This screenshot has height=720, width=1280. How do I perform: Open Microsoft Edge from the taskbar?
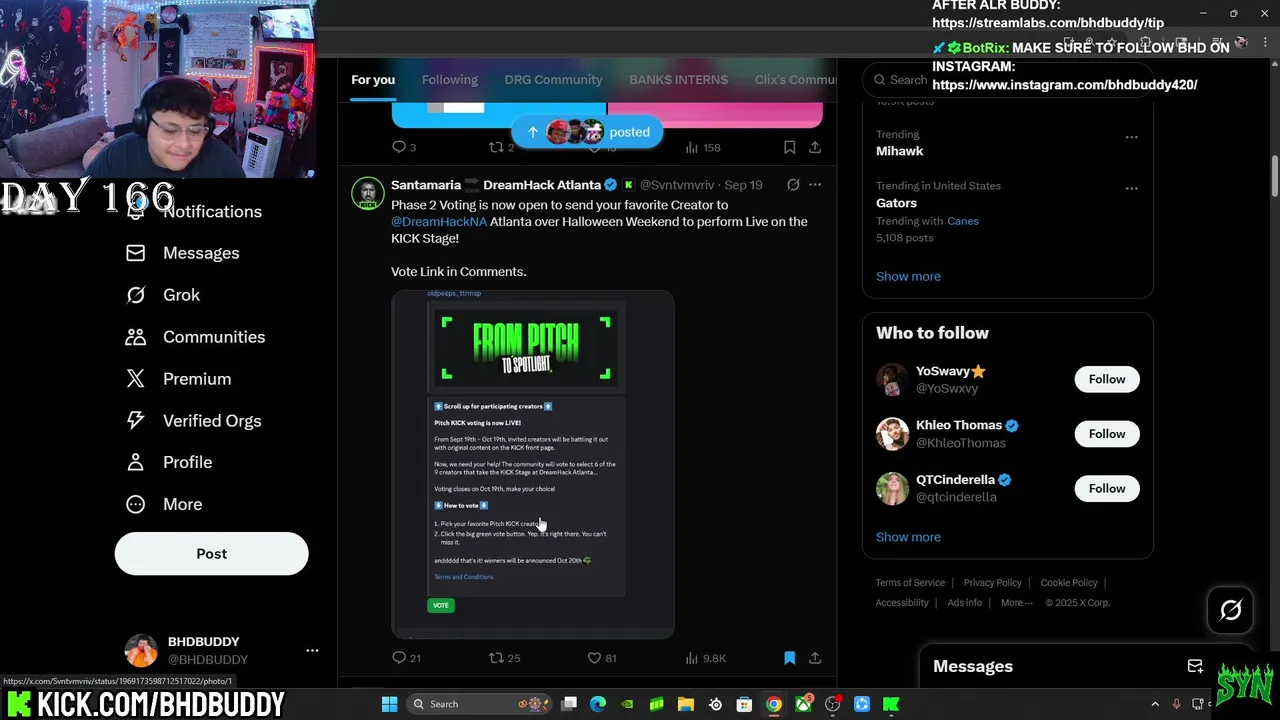coord(598,704)
